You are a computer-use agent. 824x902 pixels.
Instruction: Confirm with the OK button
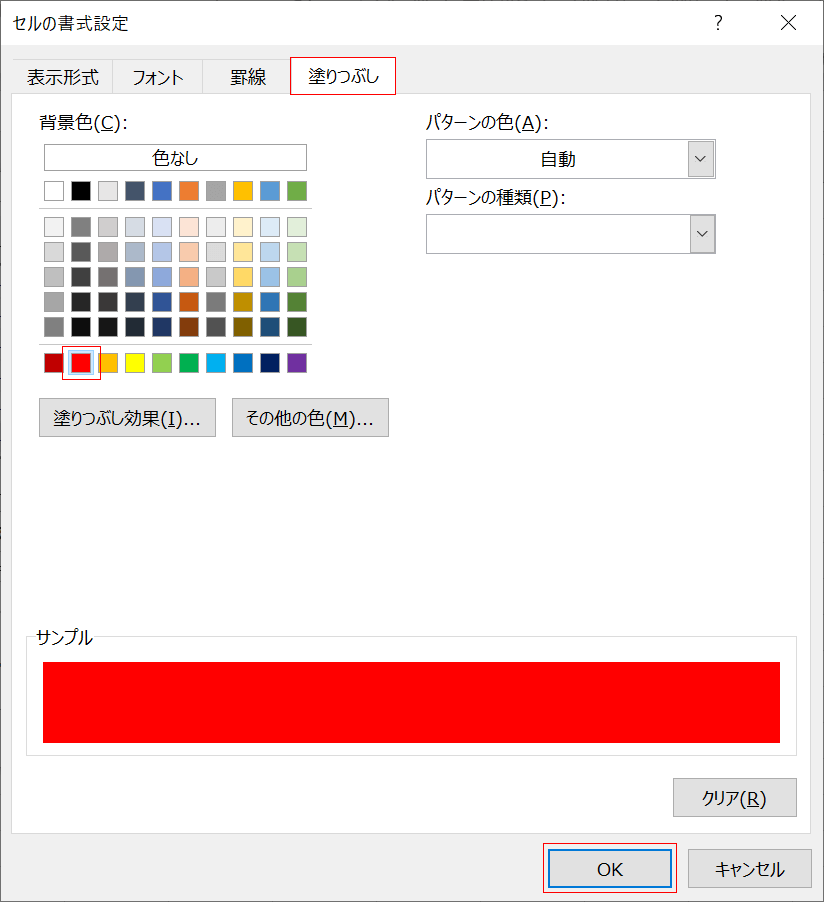coord(609,868)
